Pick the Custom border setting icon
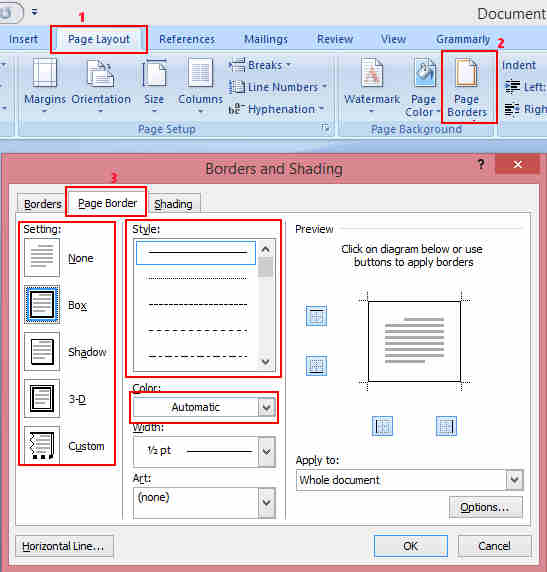Viewport: 547px width, 572px height. click(x=42, y=445)
